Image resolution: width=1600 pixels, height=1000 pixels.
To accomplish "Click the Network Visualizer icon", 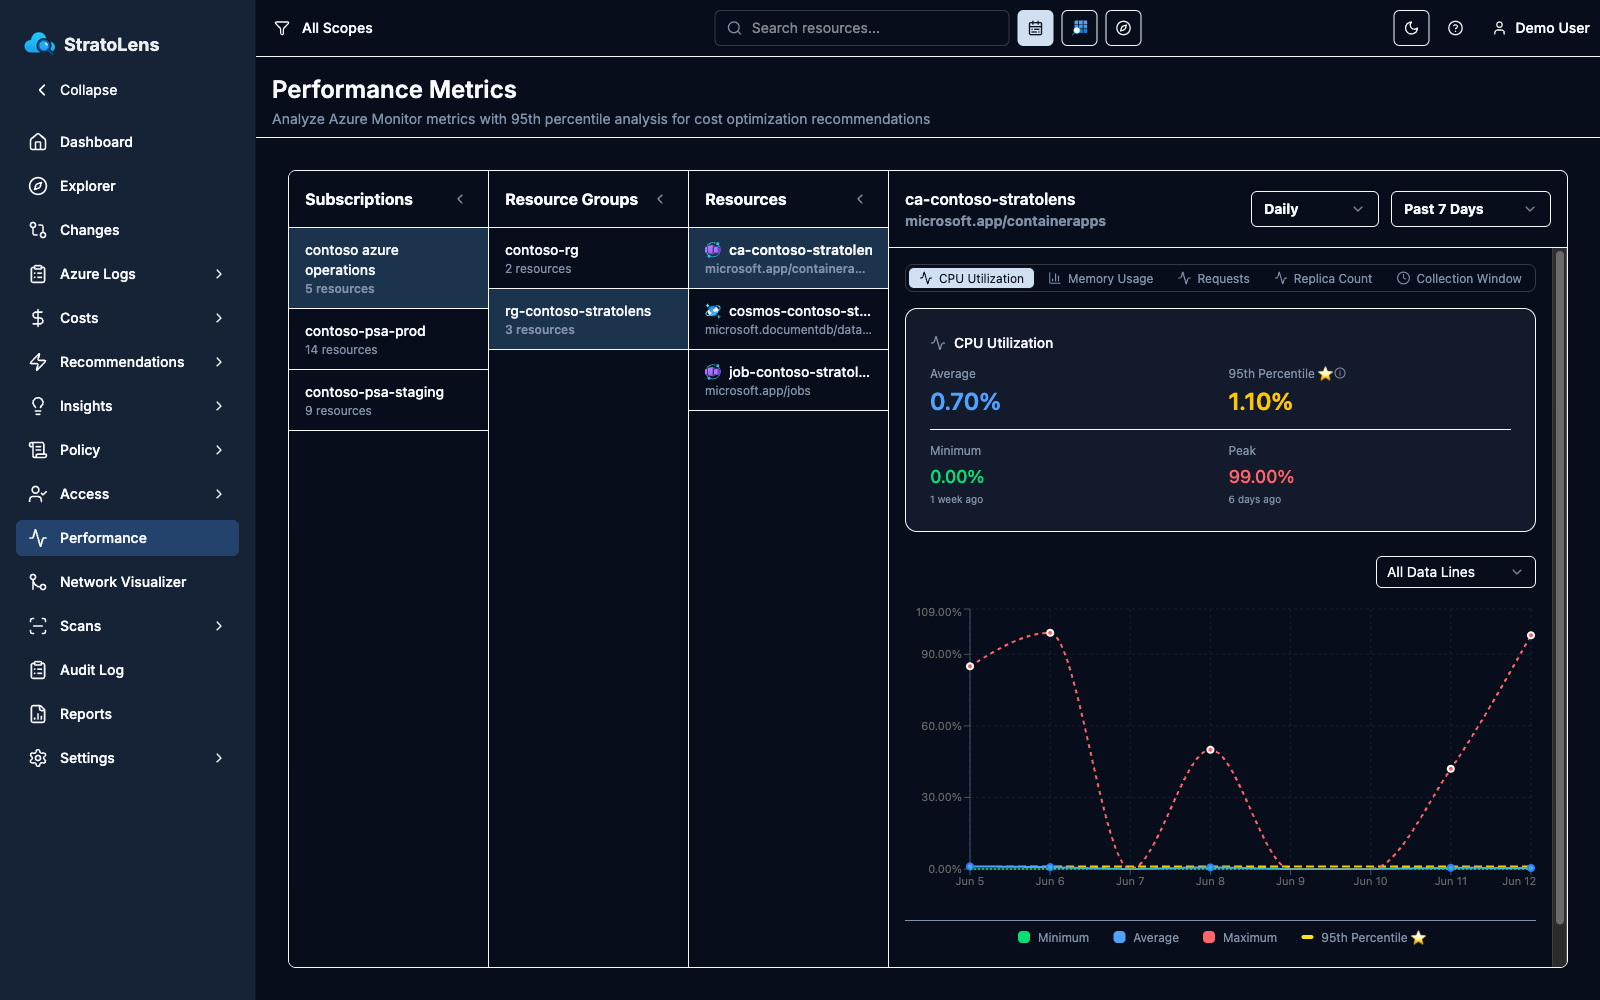I will (x=38, y=582).
